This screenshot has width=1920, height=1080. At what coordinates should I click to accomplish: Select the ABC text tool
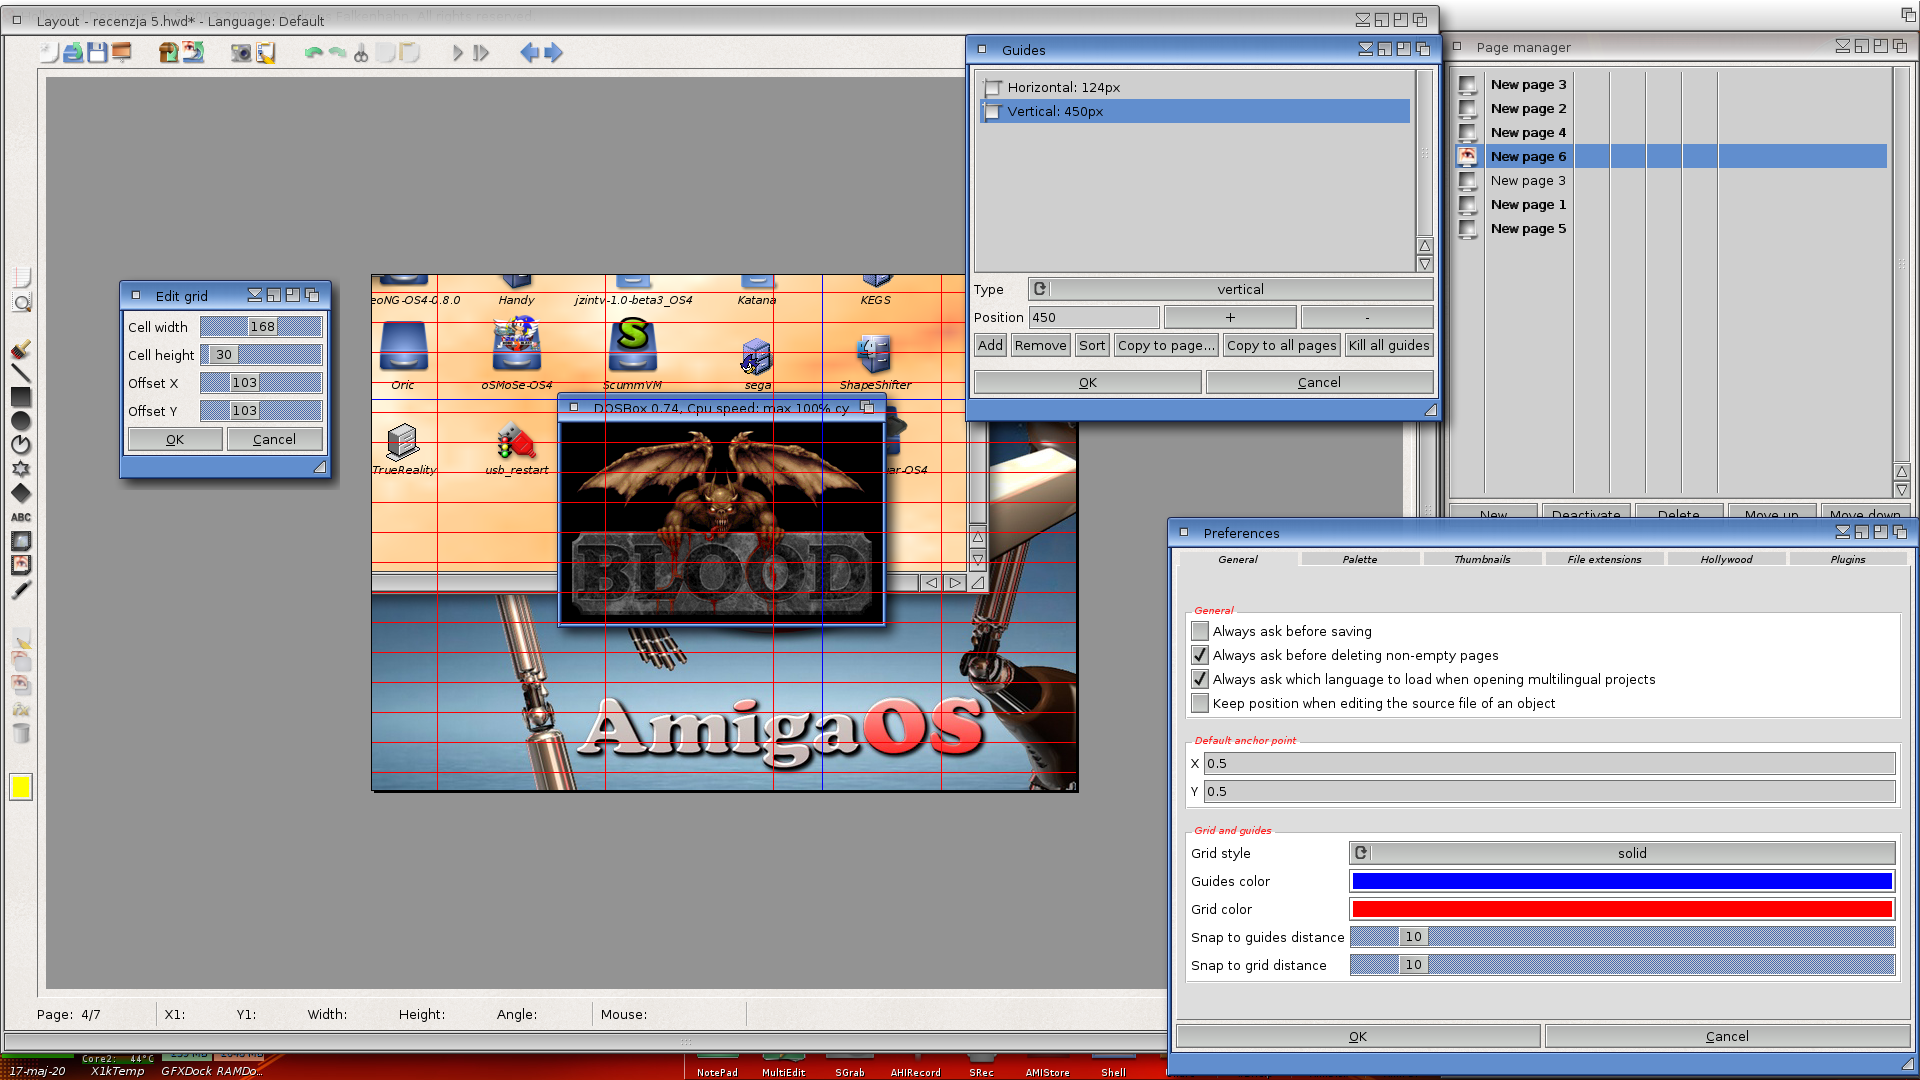21,517
